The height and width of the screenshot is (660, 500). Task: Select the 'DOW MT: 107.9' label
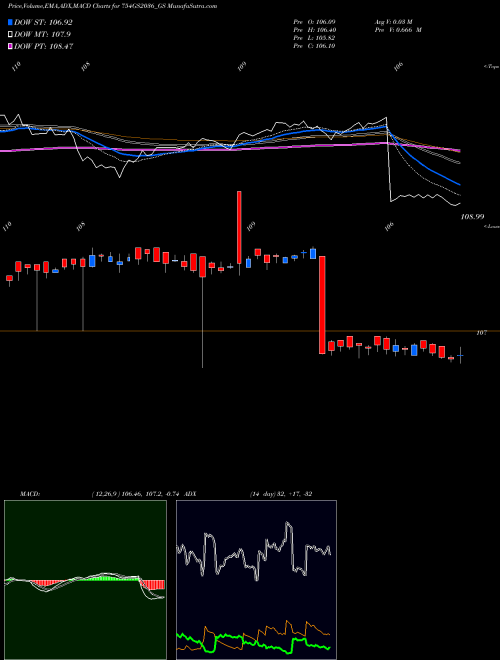42,35
